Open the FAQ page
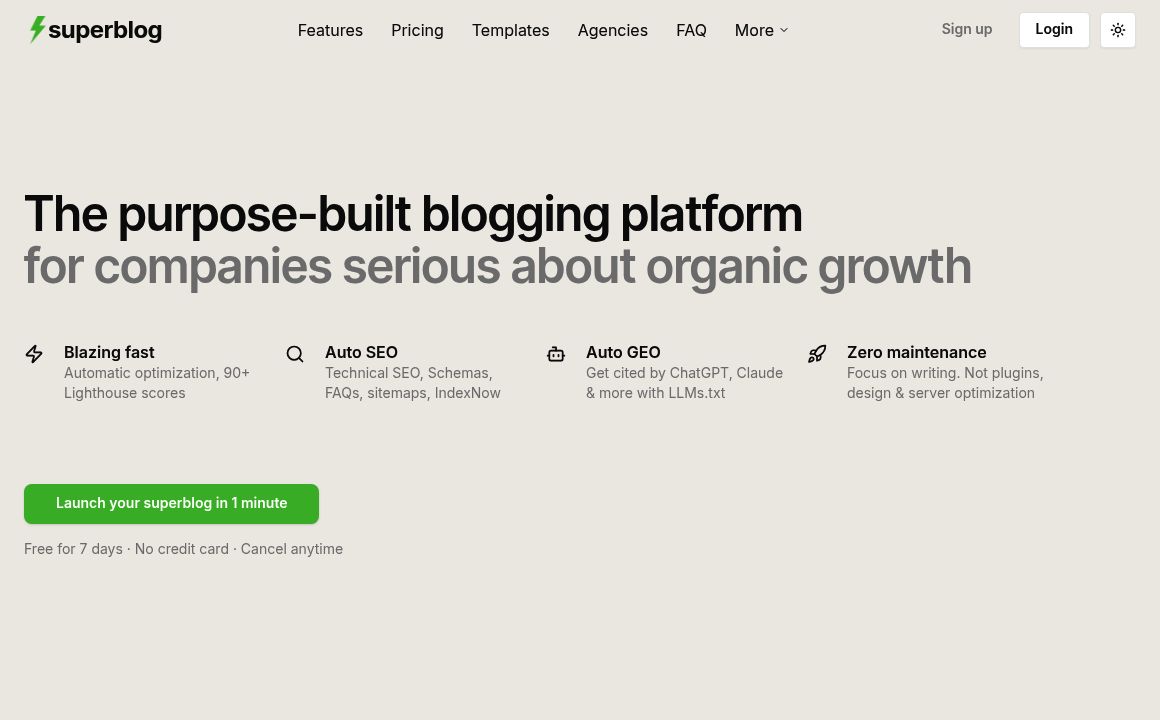 (691, 30)
